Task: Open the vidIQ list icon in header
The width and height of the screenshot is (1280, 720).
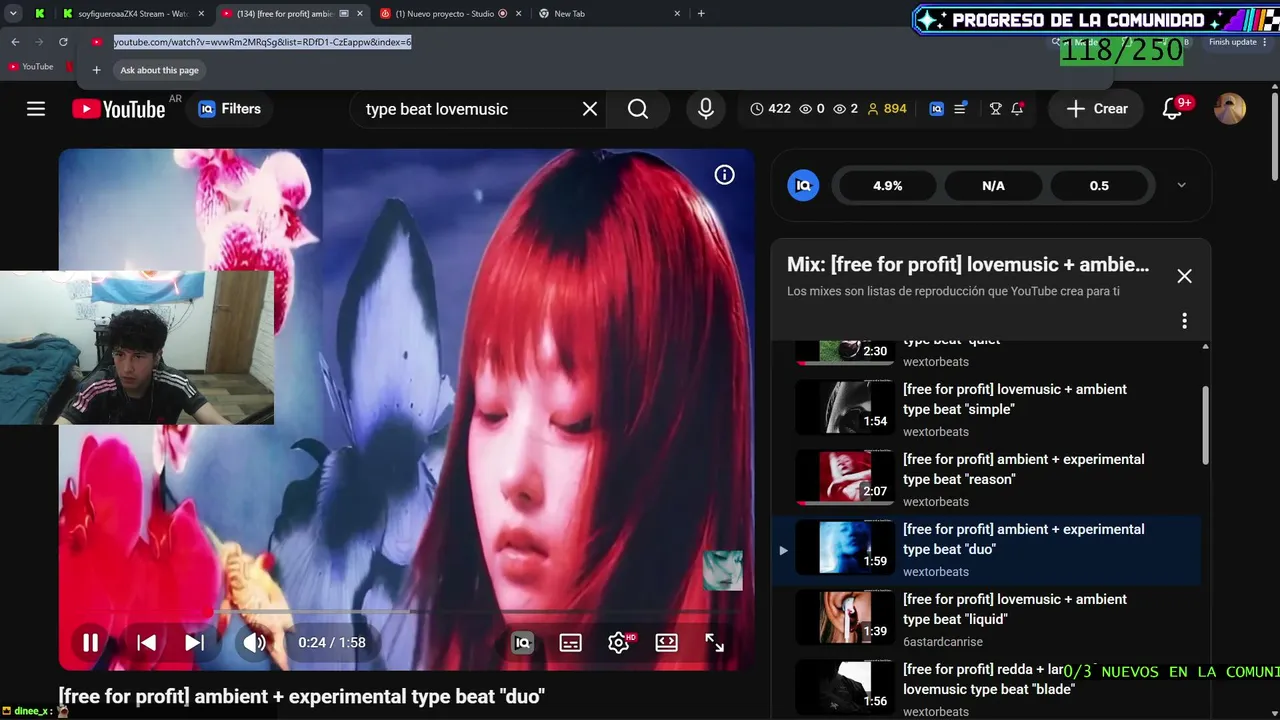Action: 960,109
